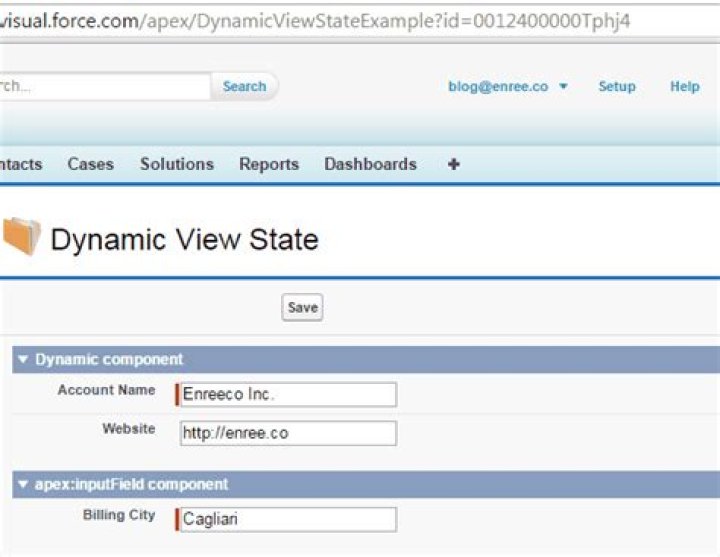Click the Dynamic View State page title

[x=184, y=240]
